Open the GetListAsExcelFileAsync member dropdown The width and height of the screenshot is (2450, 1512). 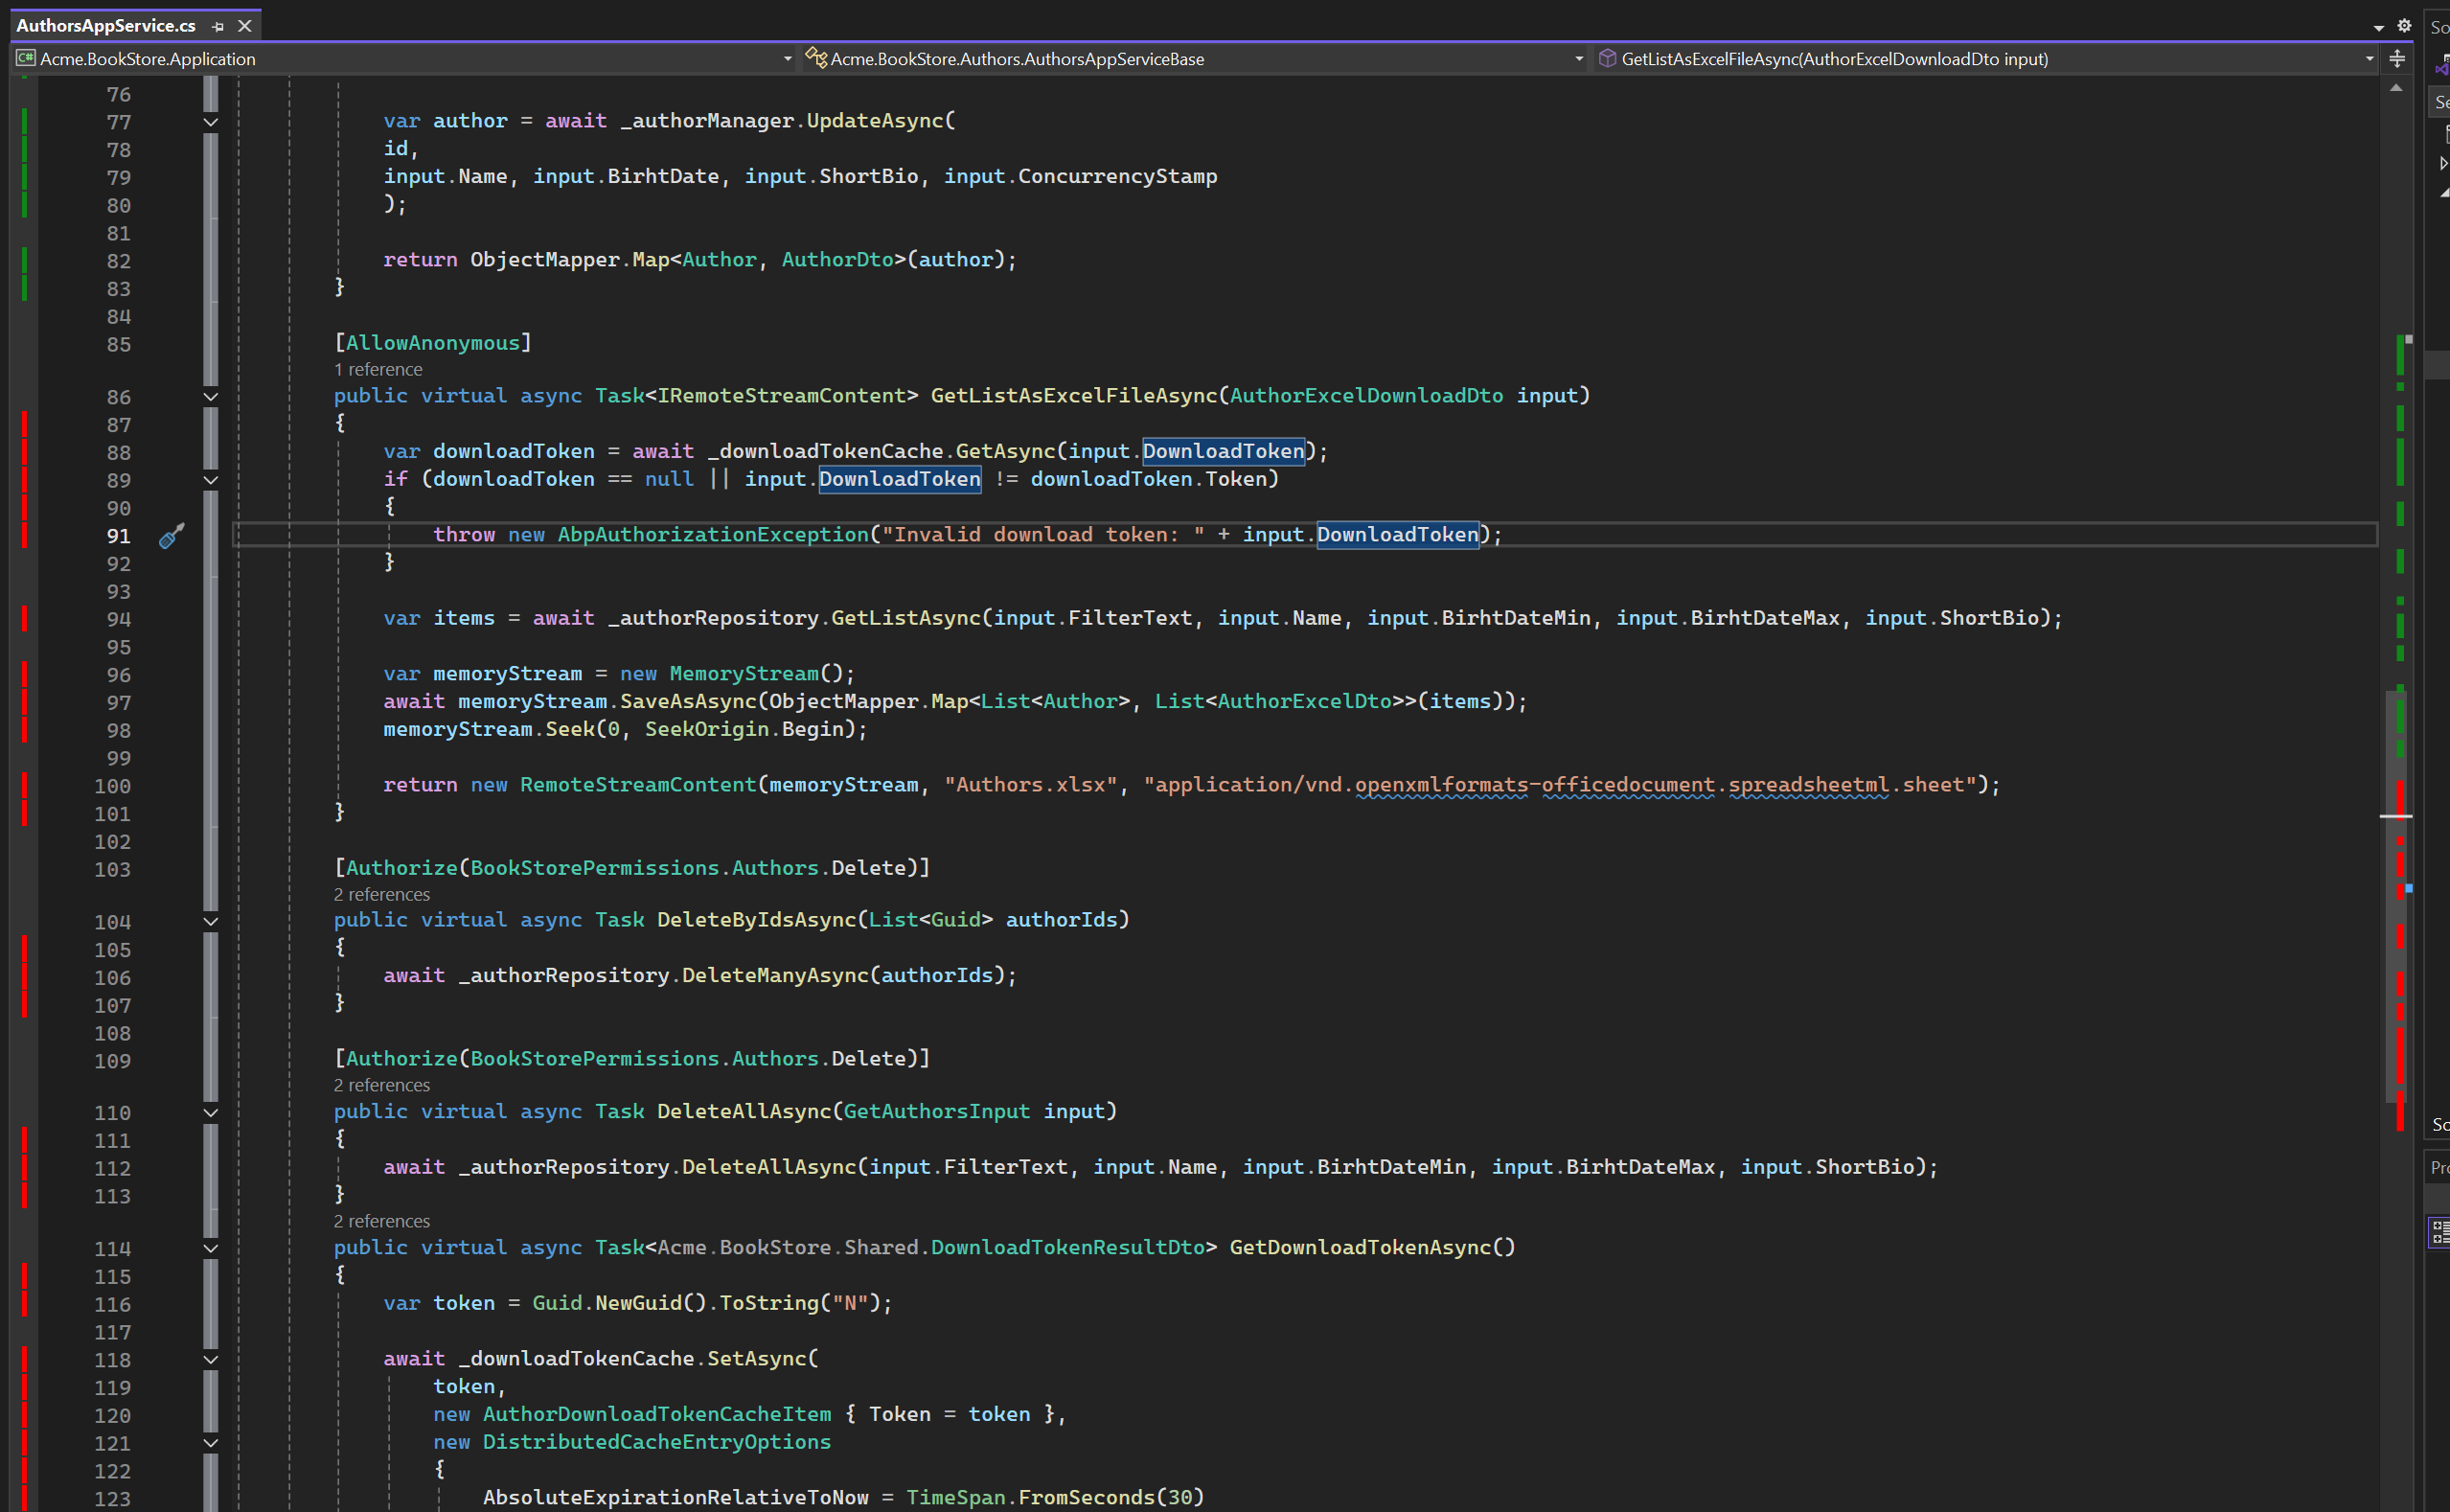pyautogui.click(x=2369, y=59)
